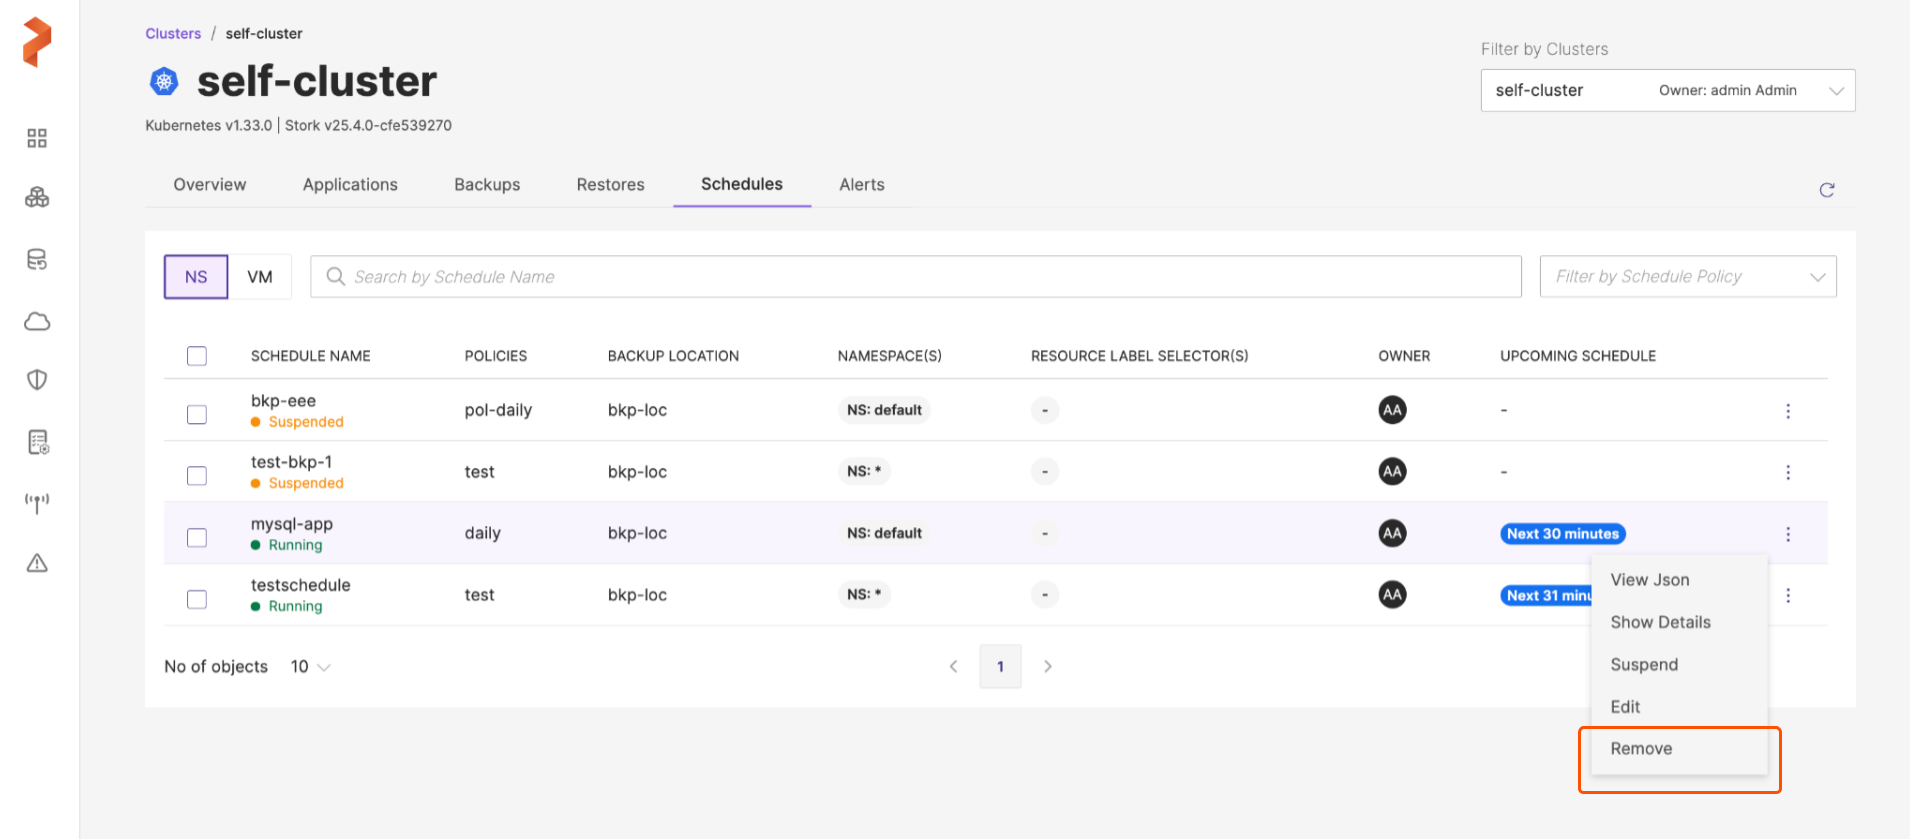Viewport: 1910px width, 839px height.
Task: Open the cloud settings icon in sidebar
Action: coord(37,321)
